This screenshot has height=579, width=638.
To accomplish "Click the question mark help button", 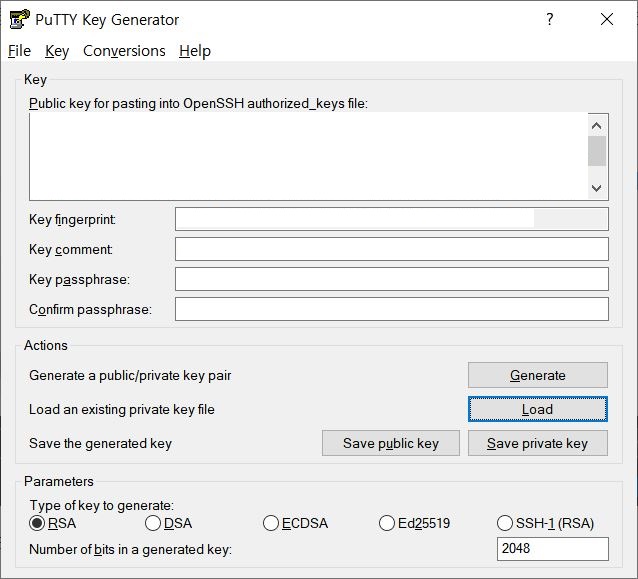I will coord(549,19).
